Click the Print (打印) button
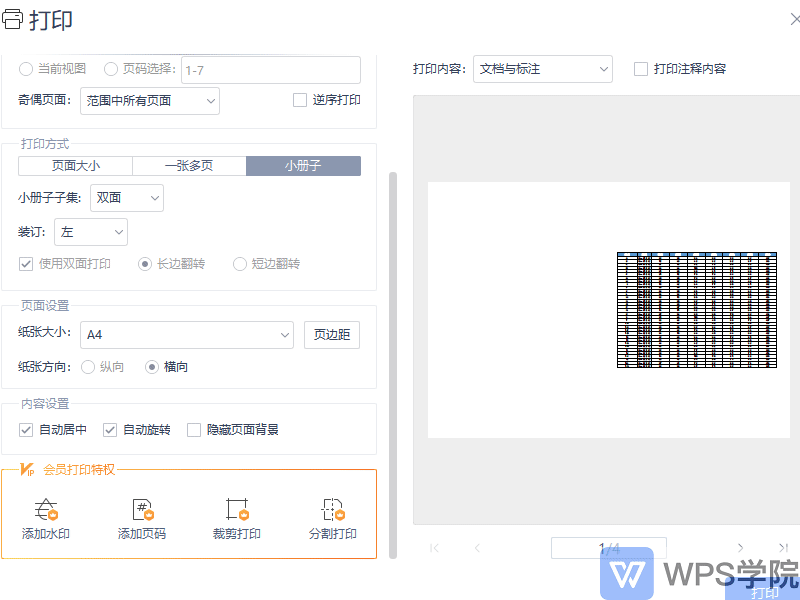This screenshot has width=800, height=600. [765, 592]
